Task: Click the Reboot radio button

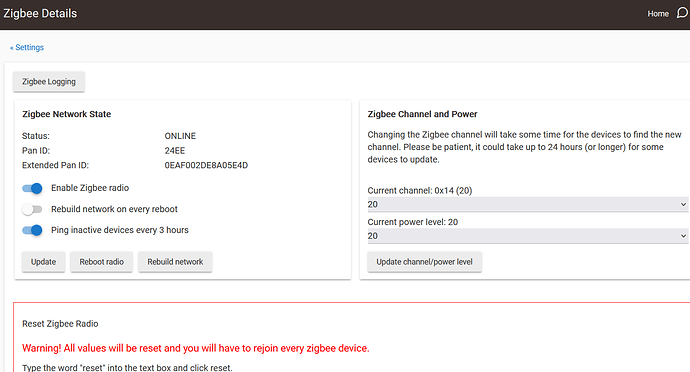Action: tap(102, 262)
